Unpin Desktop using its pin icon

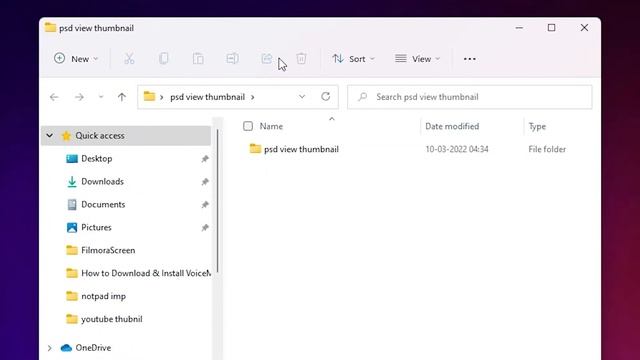(x=205, y=159)
